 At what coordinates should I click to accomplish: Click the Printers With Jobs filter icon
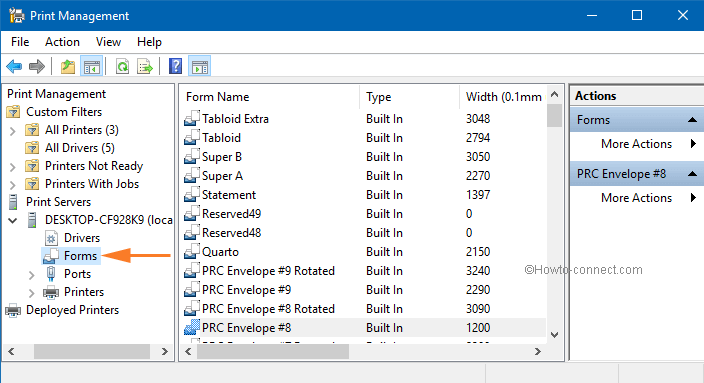click(x=32, y=184)
